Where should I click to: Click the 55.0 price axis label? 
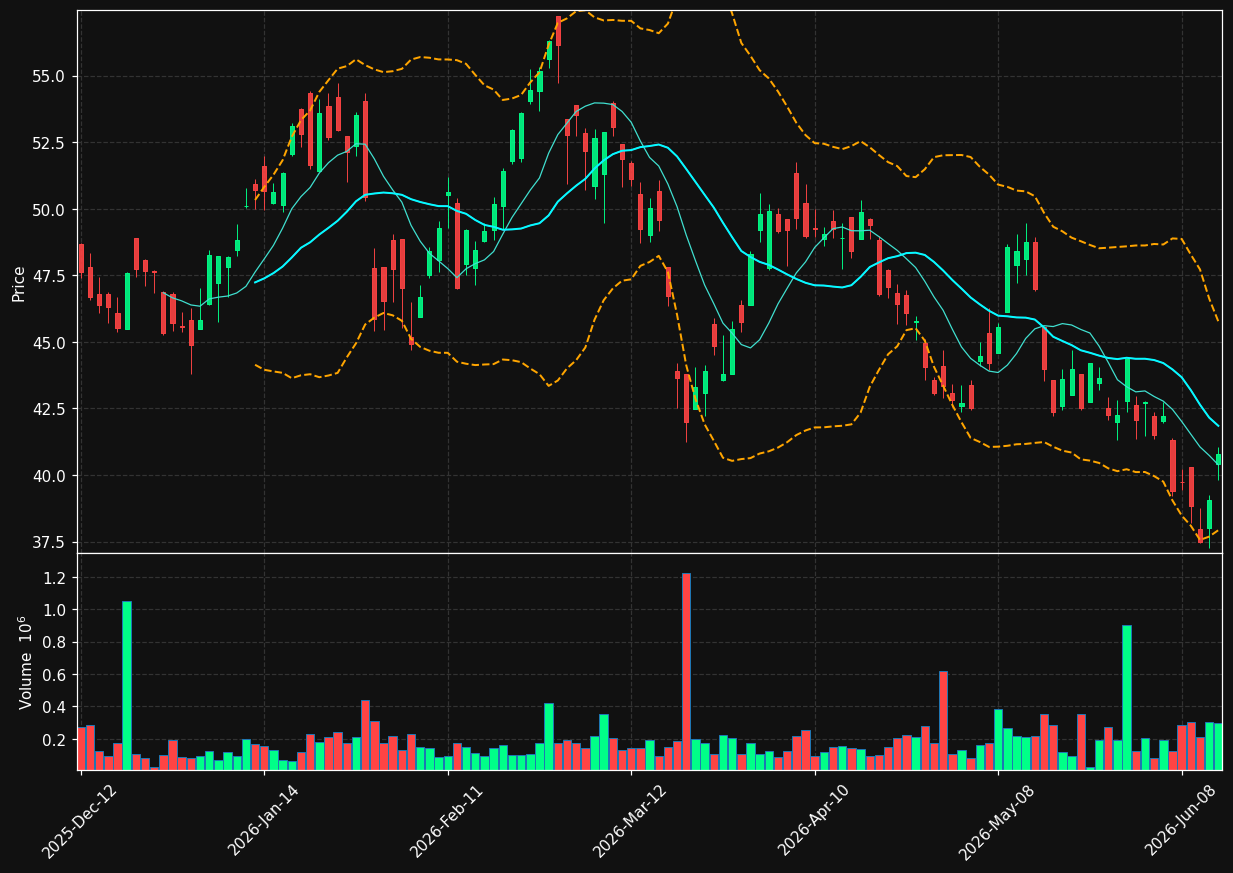(50, 77)
